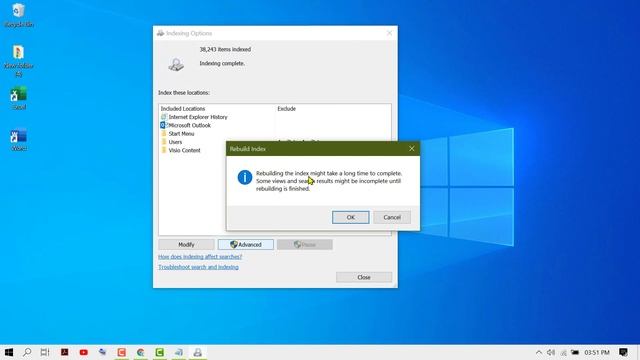Open the Recycle Bin desktop icon
Image resolution: width=640 pixels, height=360 pixels.
click(x=18, y=15)
